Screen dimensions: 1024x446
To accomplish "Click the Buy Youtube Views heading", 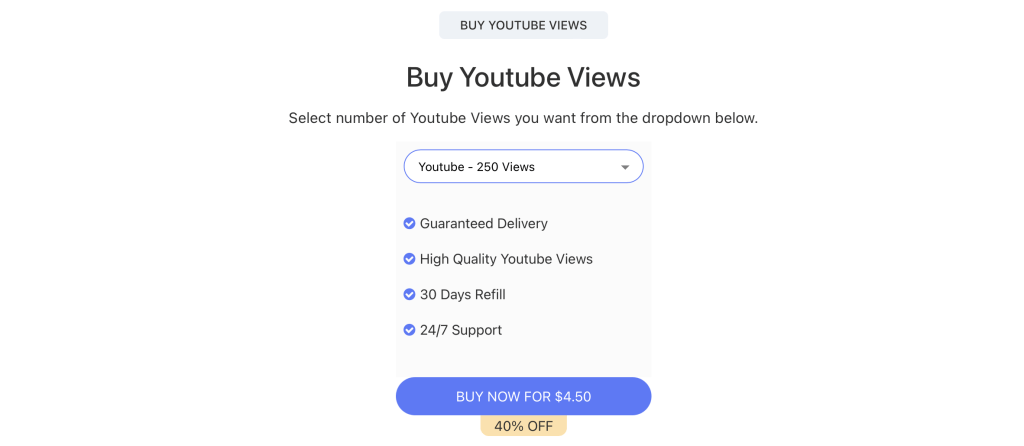I will point(523,77).
